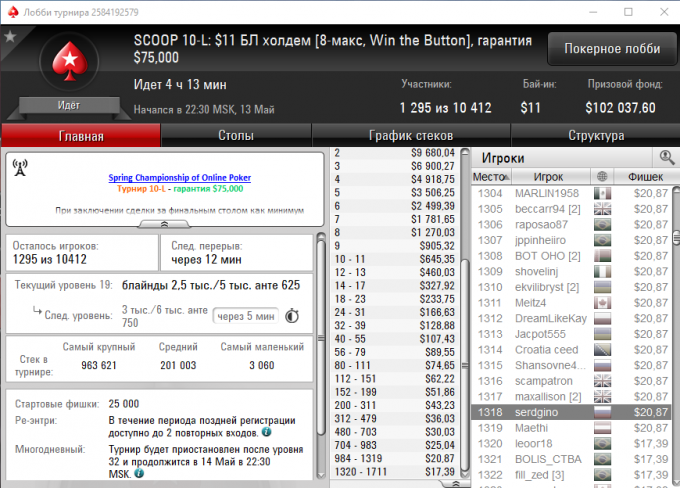The width and height of the screenshot is (680, 488).
Task: Sort players by the Игрок column header
Action: [551, 177]
